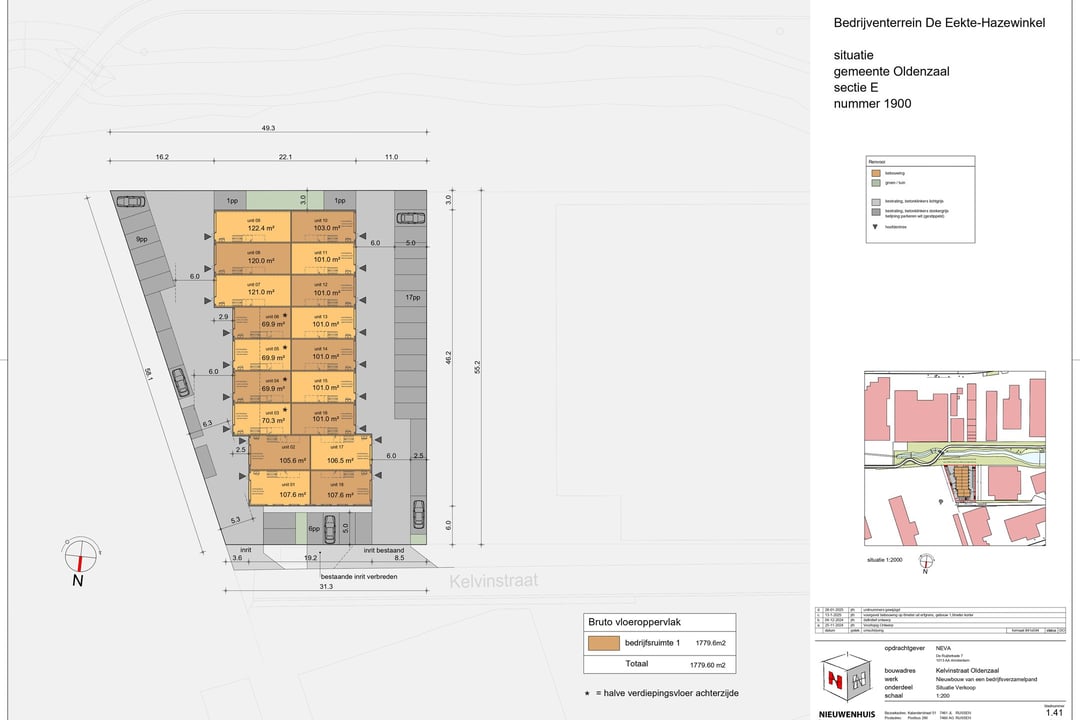Viewport: 1080px width, 720px height.
Task: Click the '11.0' dimension at top
Action: click(391, 157)
